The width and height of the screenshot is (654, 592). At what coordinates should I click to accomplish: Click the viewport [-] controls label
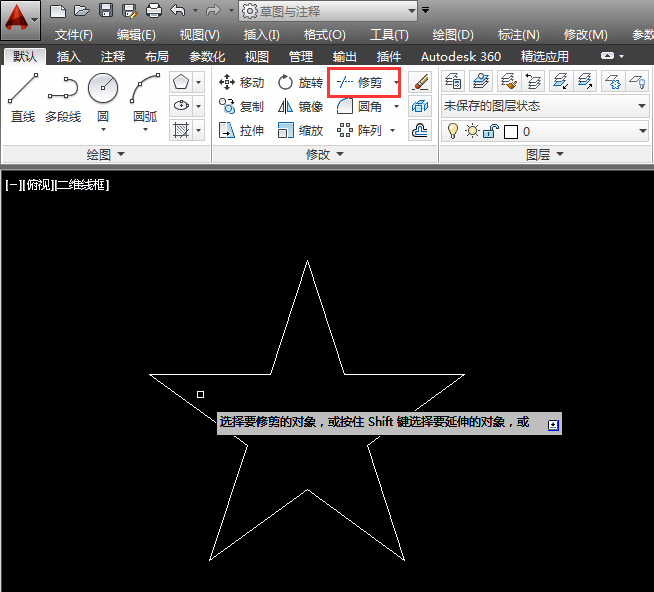click(12, 185)
